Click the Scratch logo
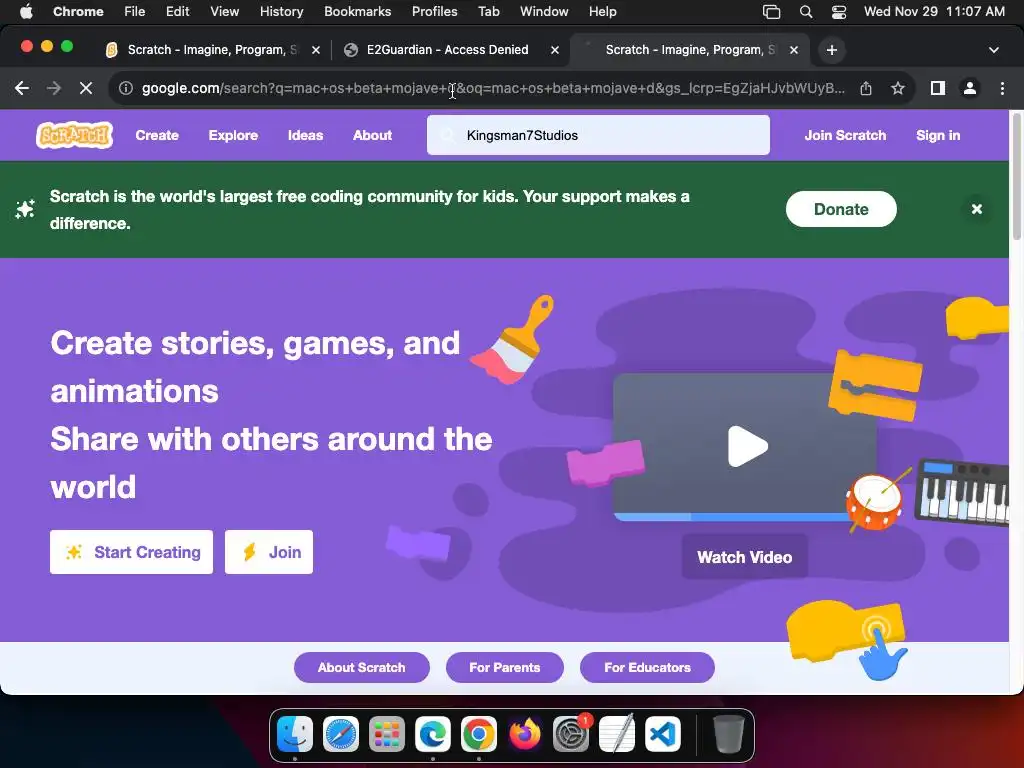Screen dimensions: 1024x768 click(x=74, y=135)
